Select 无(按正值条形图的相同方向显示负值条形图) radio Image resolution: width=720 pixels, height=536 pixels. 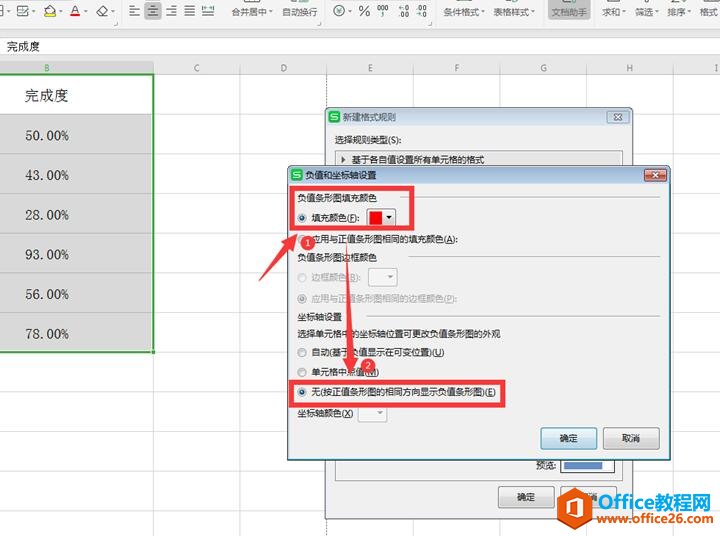click(x=302, y=392)
